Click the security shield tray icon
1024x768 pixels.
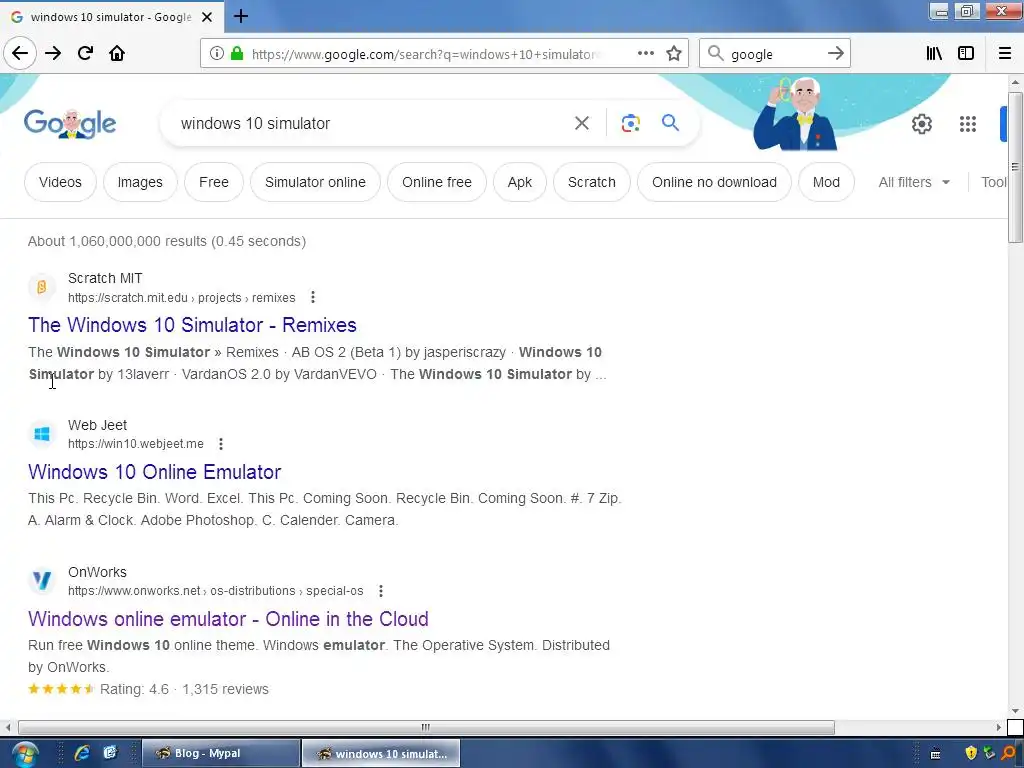tap(971, 754)
